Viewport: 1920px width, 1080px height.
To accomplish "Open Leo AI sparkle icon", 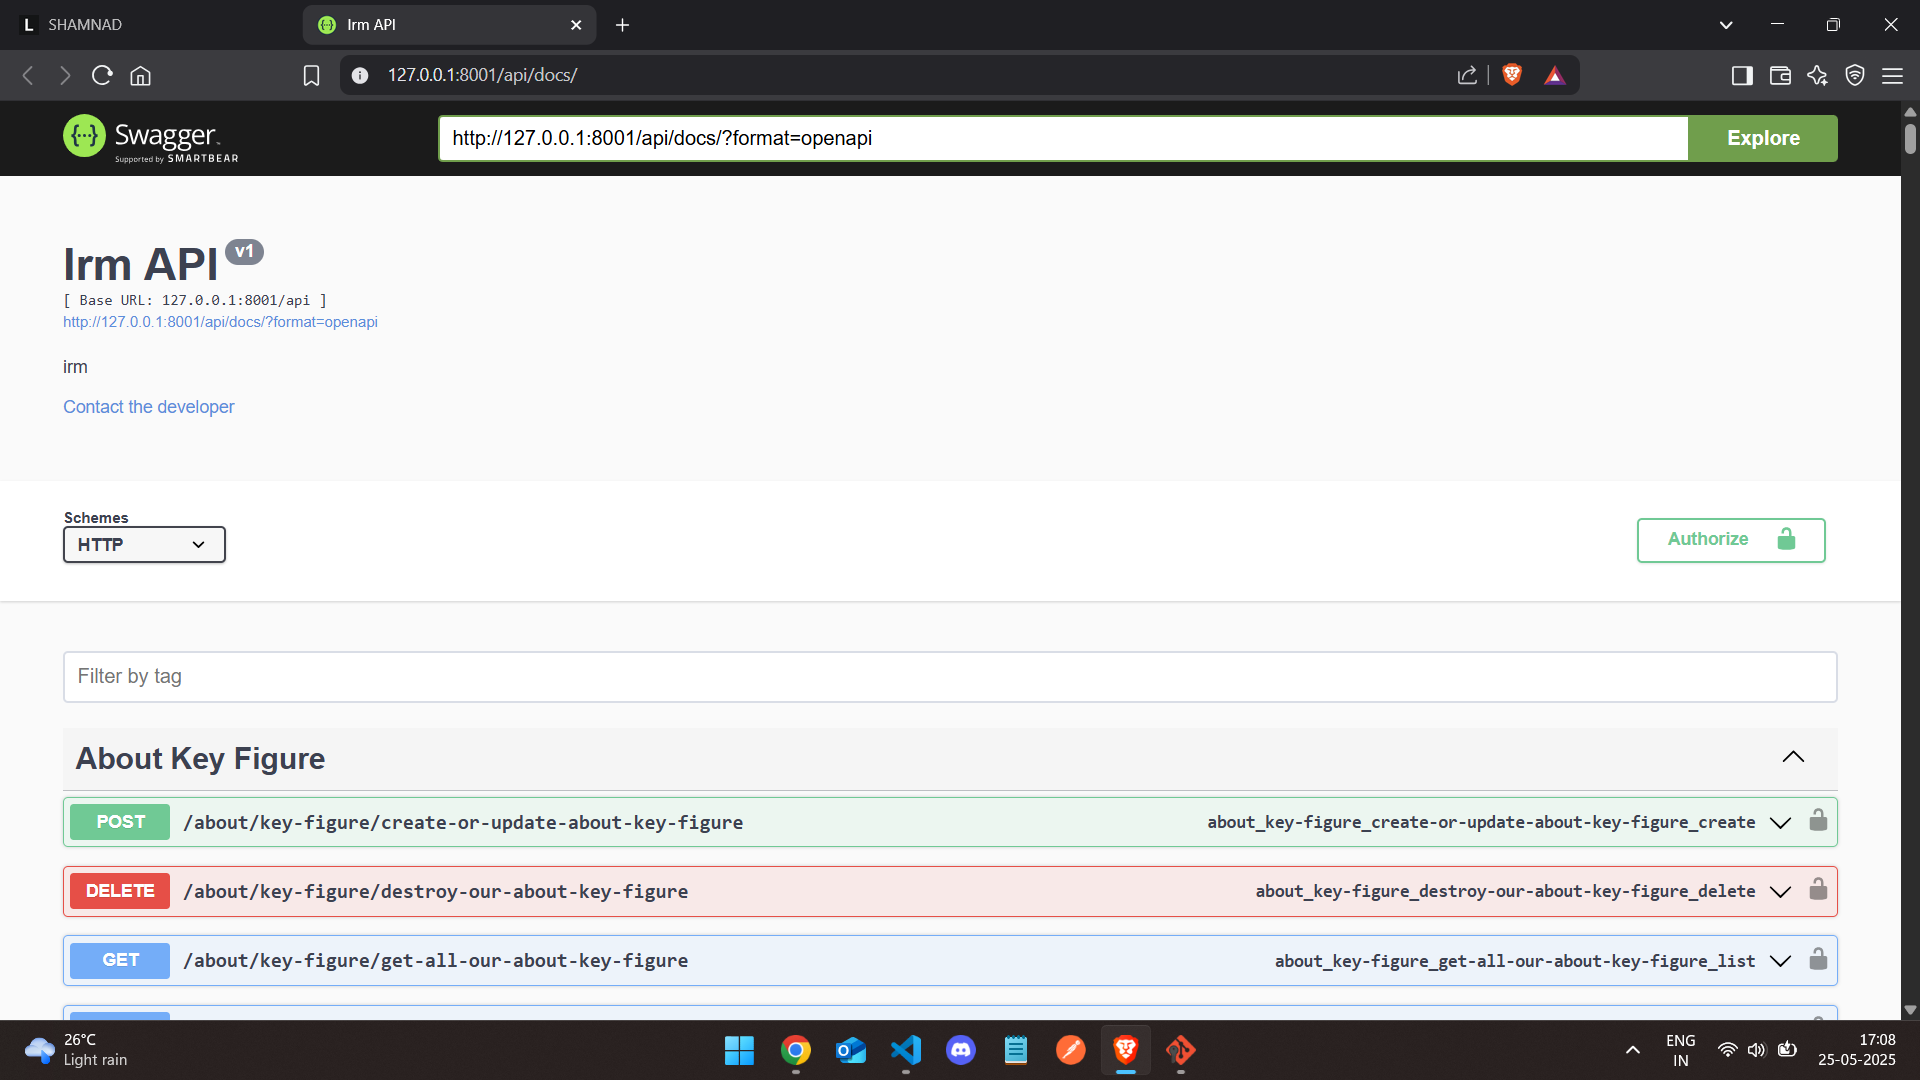I will pos(1817,75).
